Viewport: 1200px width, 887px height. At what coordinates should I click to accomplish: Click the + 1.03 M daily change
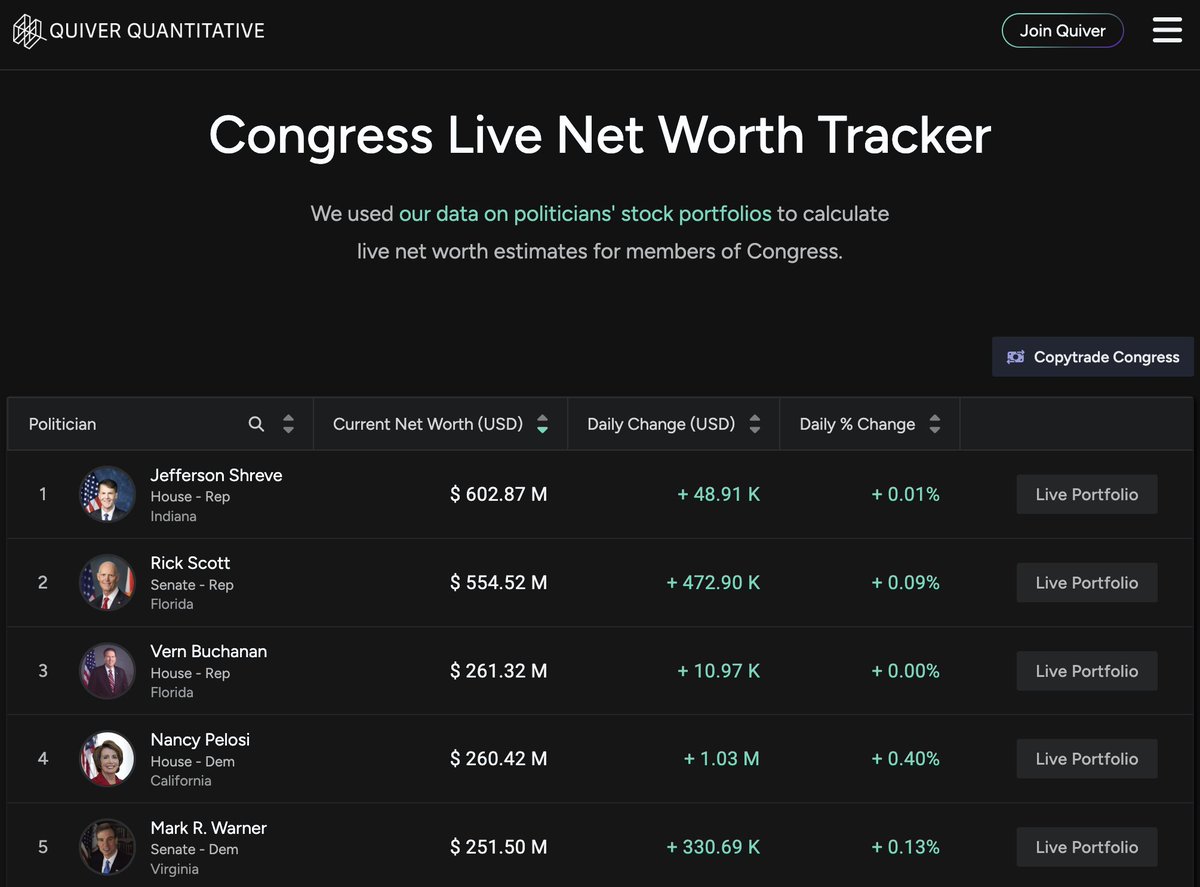(x=722, y=759)
